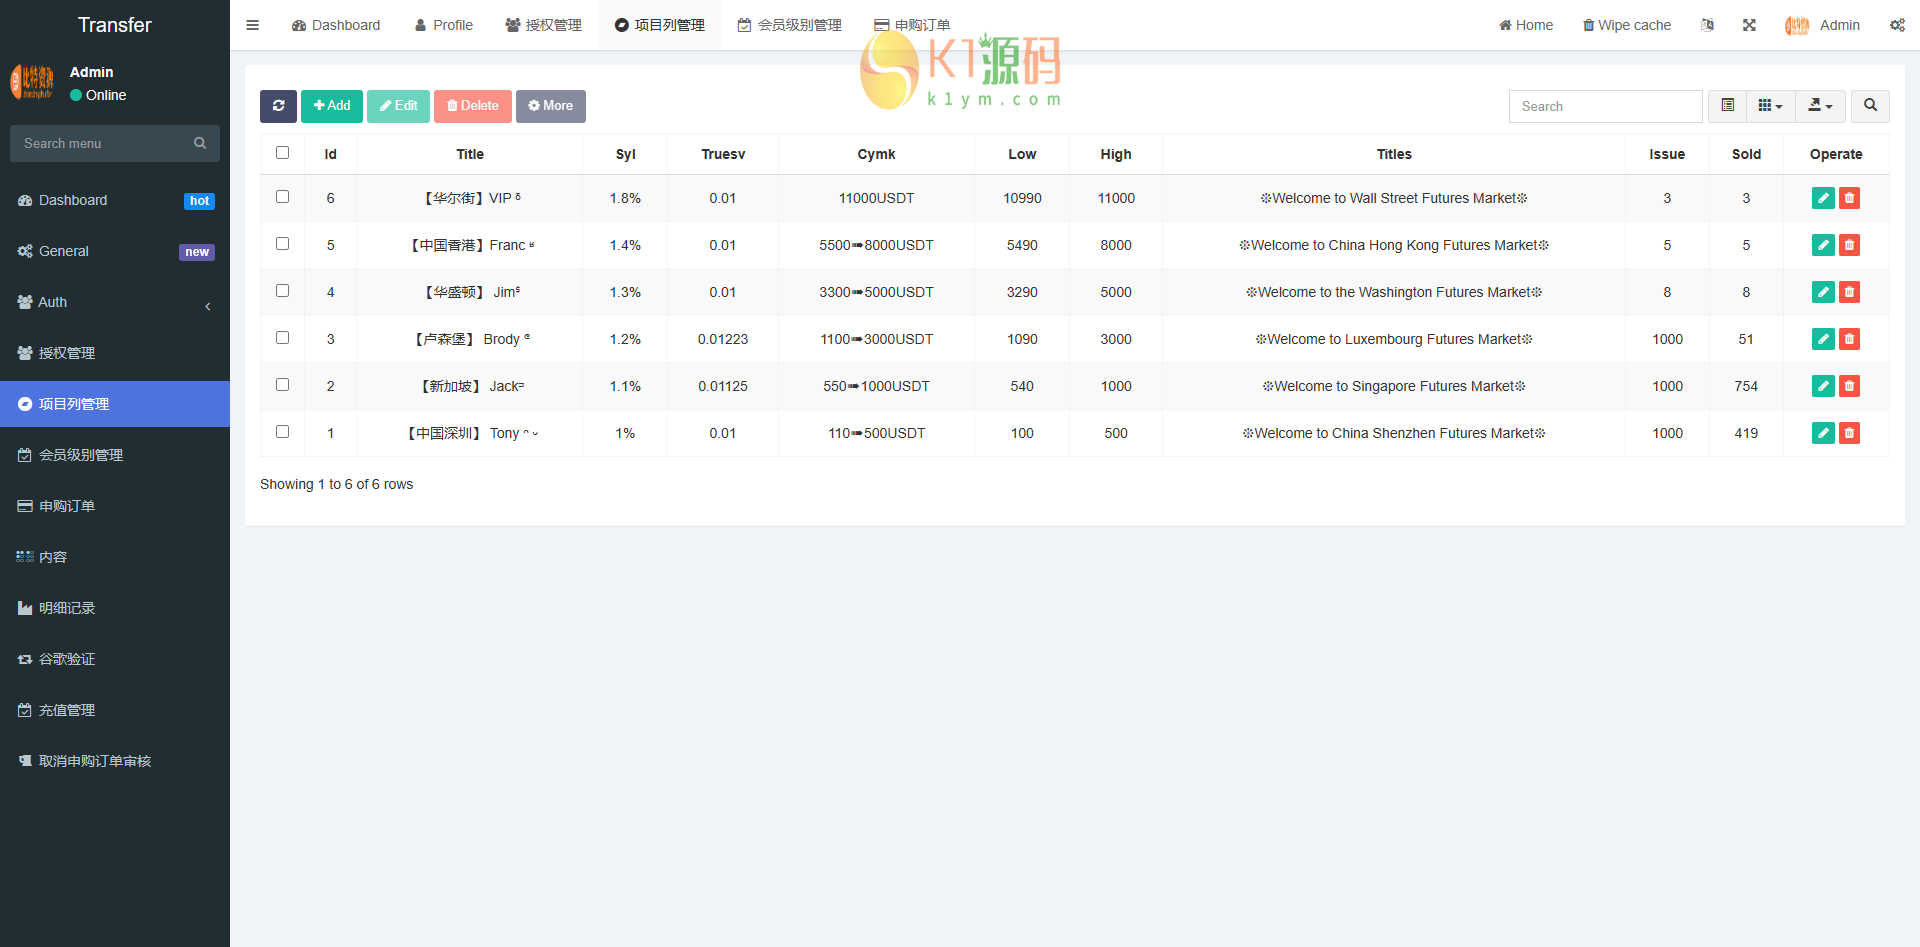Click the fullscreen icon in top bar
The width and height of the screenshot is (1920, 947).
(1749, 25)
